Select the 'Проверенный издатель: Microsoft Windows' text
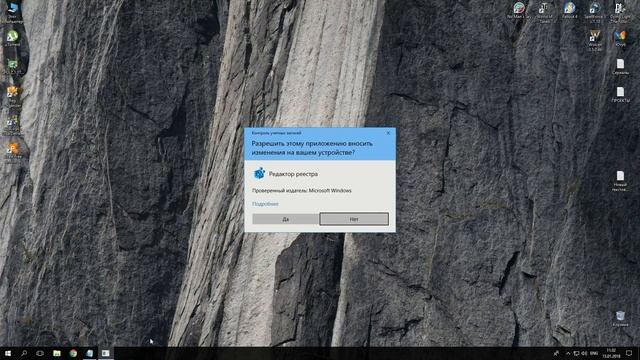Viewport: 640px width, 360px height. click(x=302, y=191)
